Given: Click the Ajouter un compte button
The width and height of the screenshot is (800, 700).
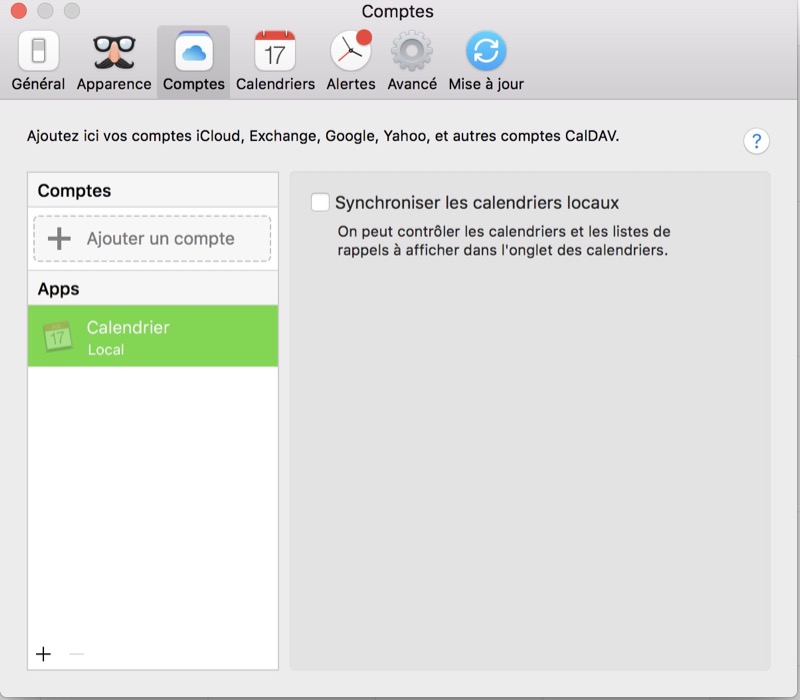Looking at the screenshot, I should (x=152, y=239).
